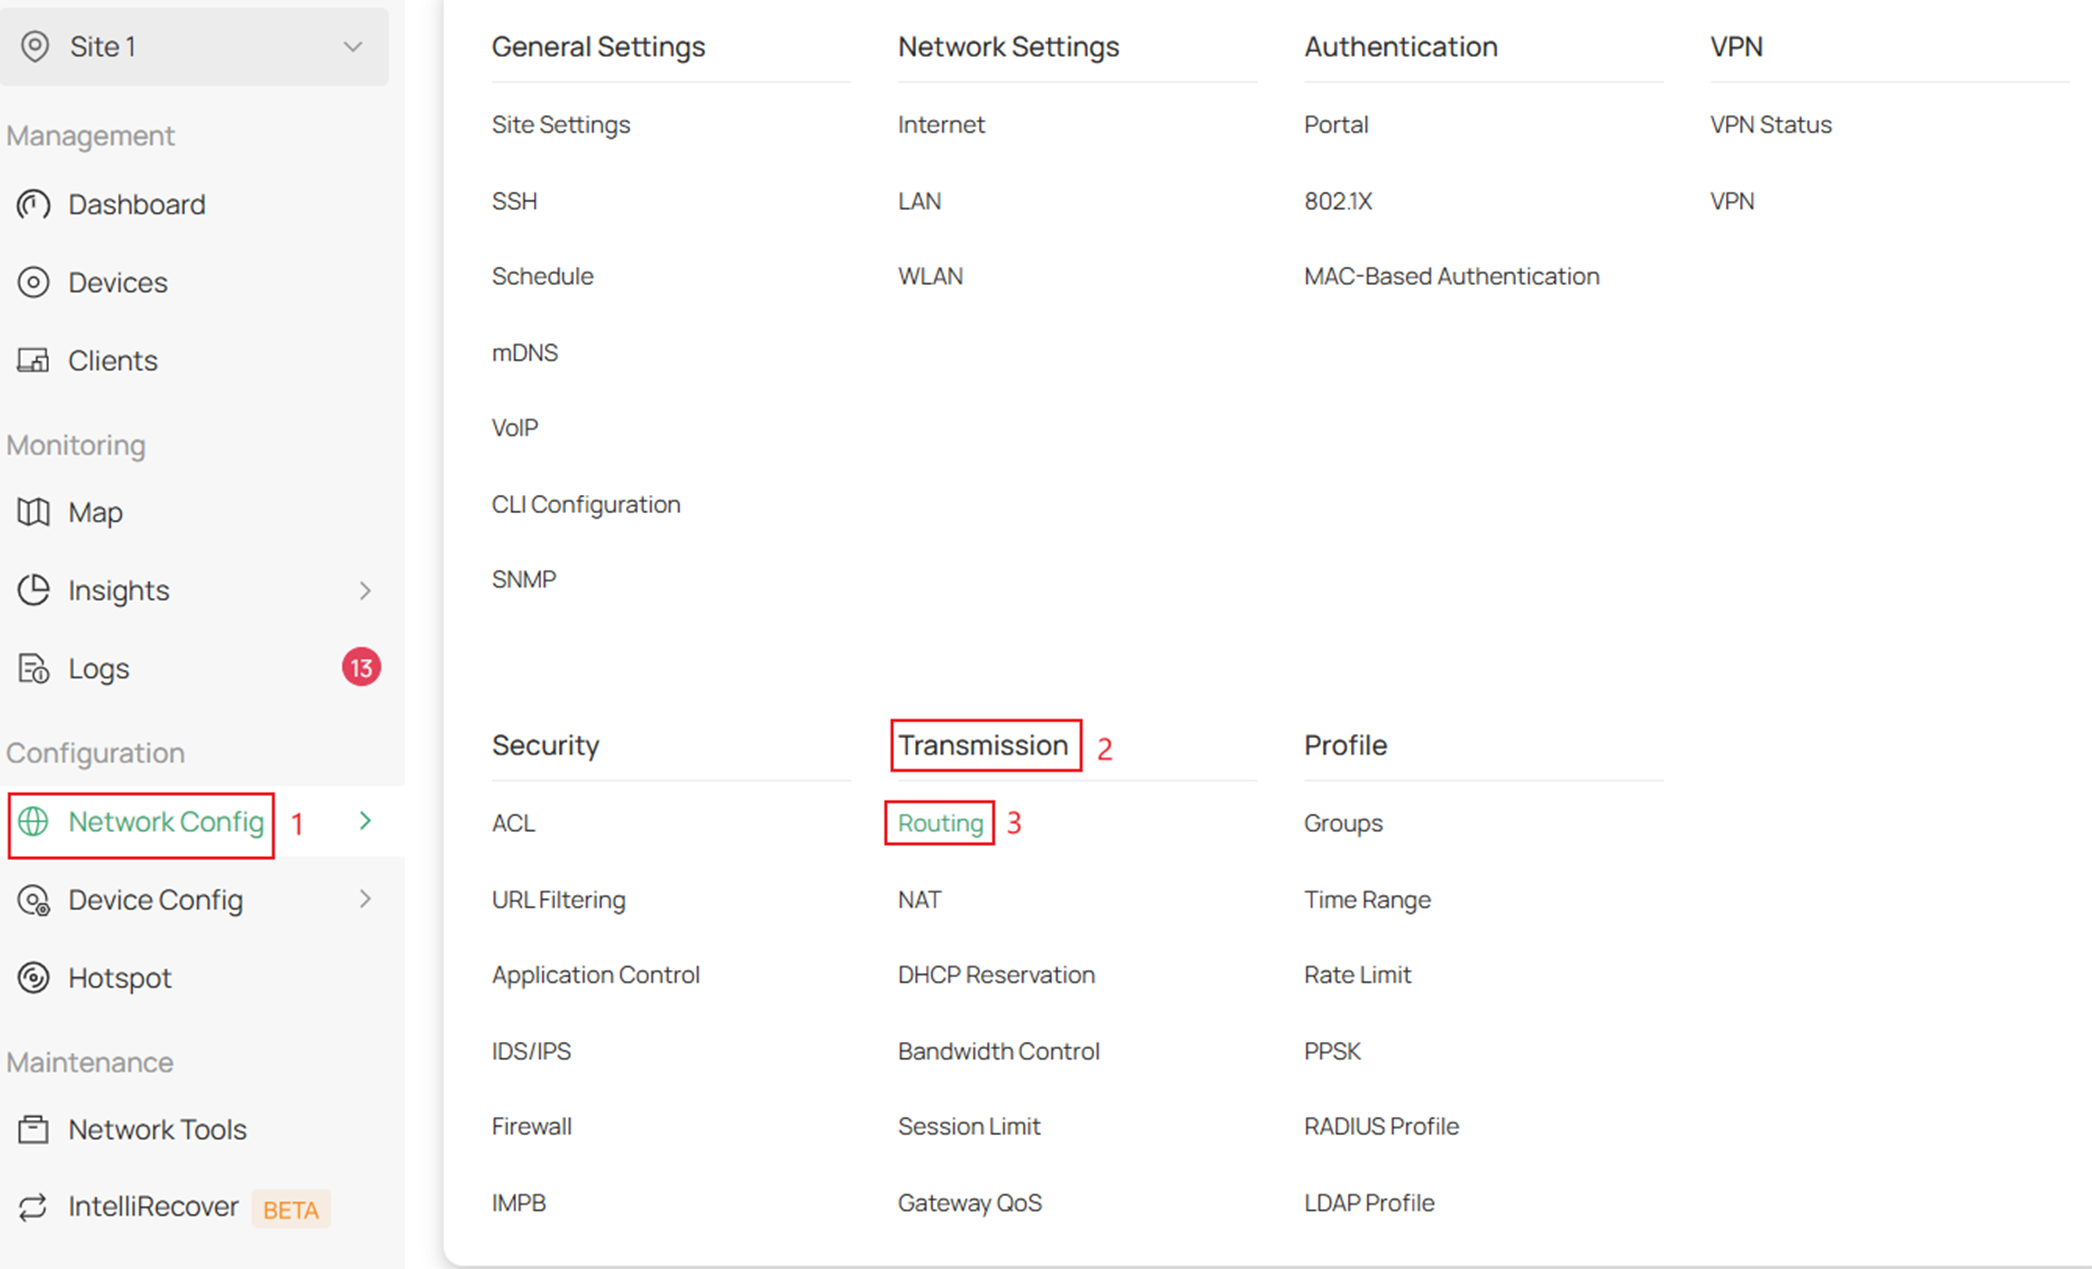
Task: Go to Devices in the sidebar
Action: (x=118, y=282)
